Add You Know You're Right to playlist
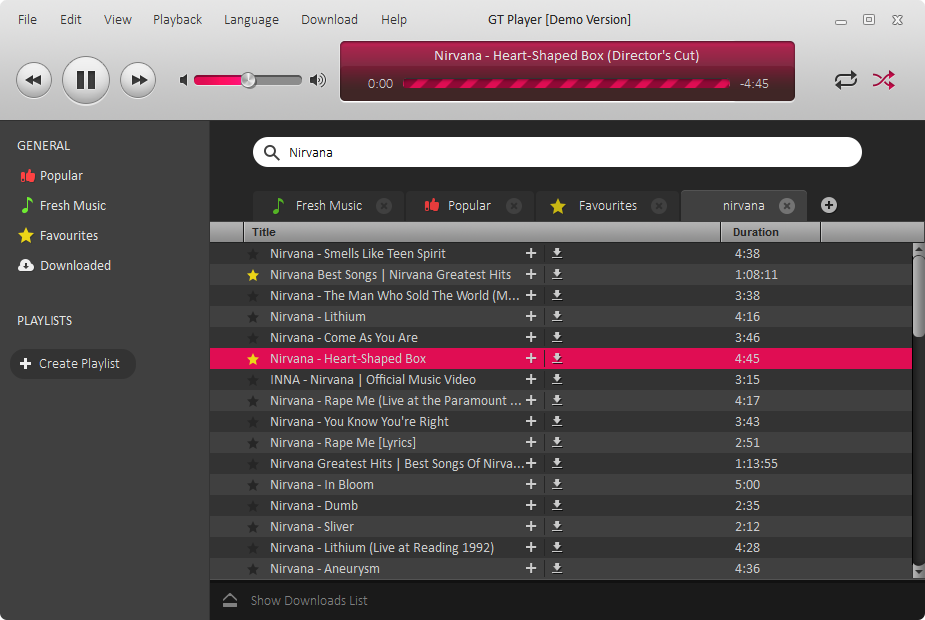Screen dimensions: 925x620 (531, 421)
